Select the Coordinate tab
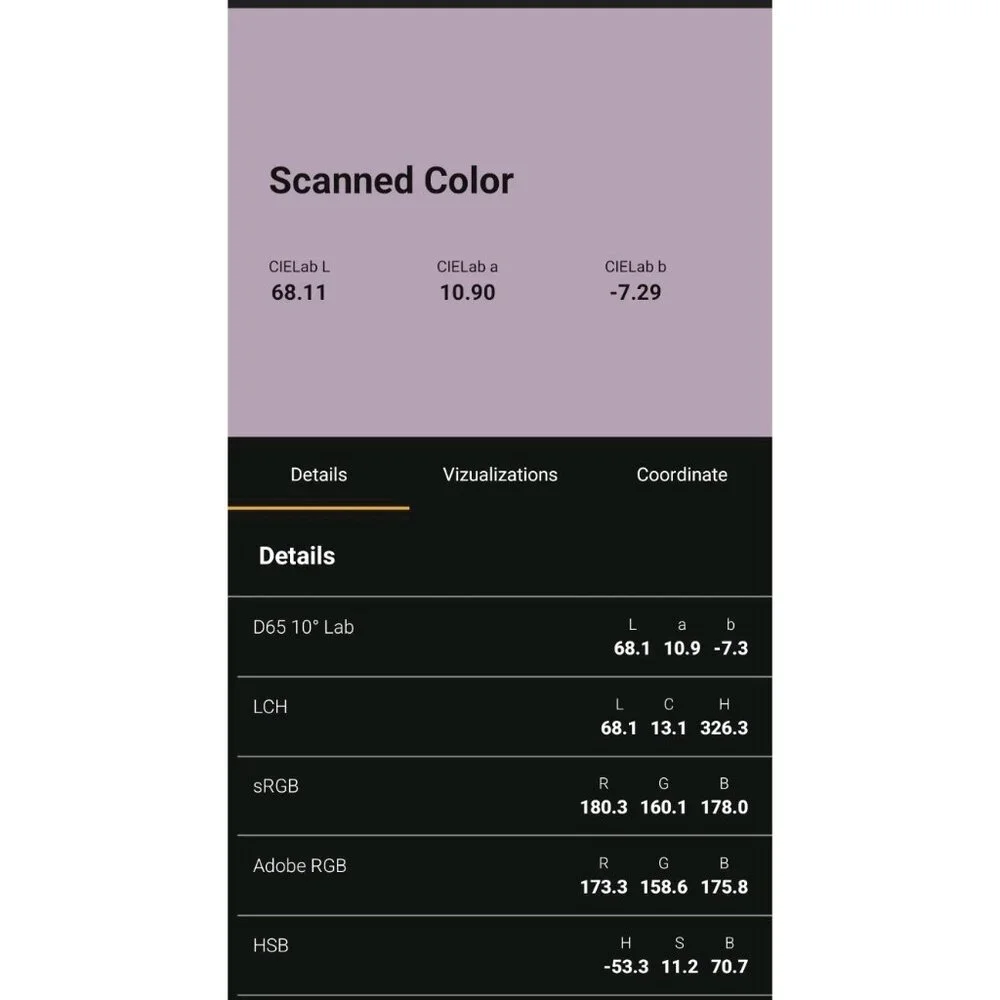1000x1000 pixels. point(682,474)
